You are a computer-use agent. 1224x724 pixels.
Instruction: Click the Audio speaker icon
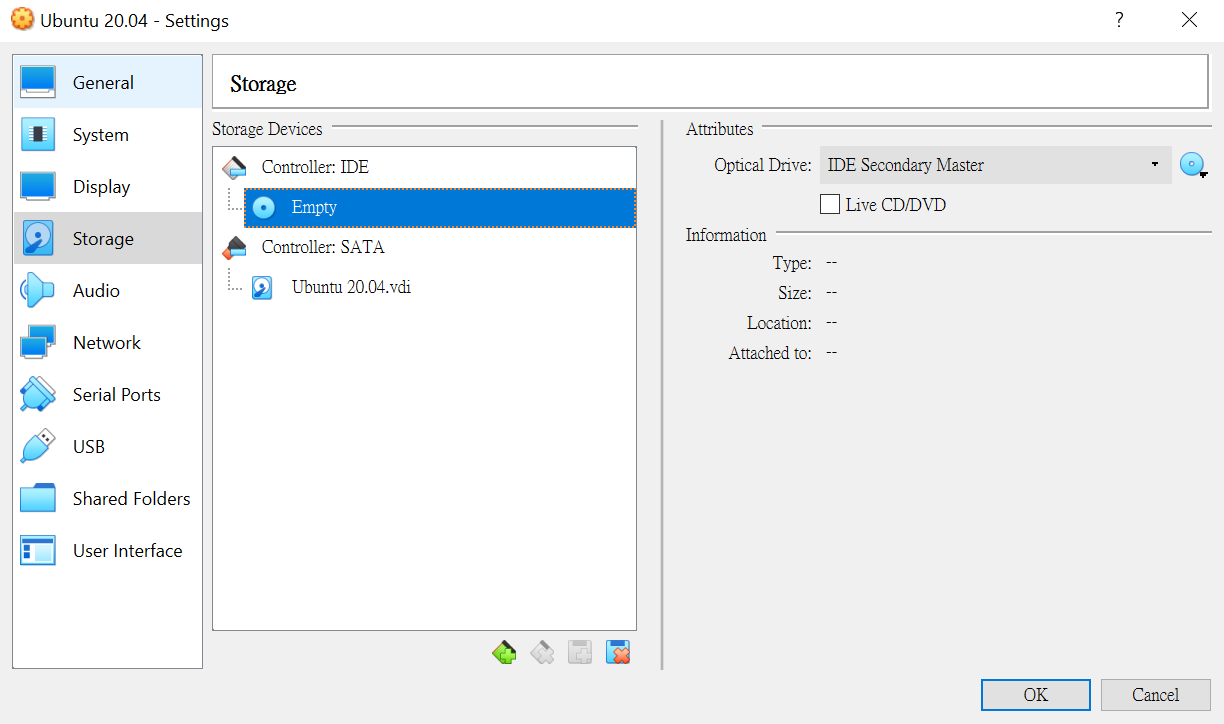point(38,291)
